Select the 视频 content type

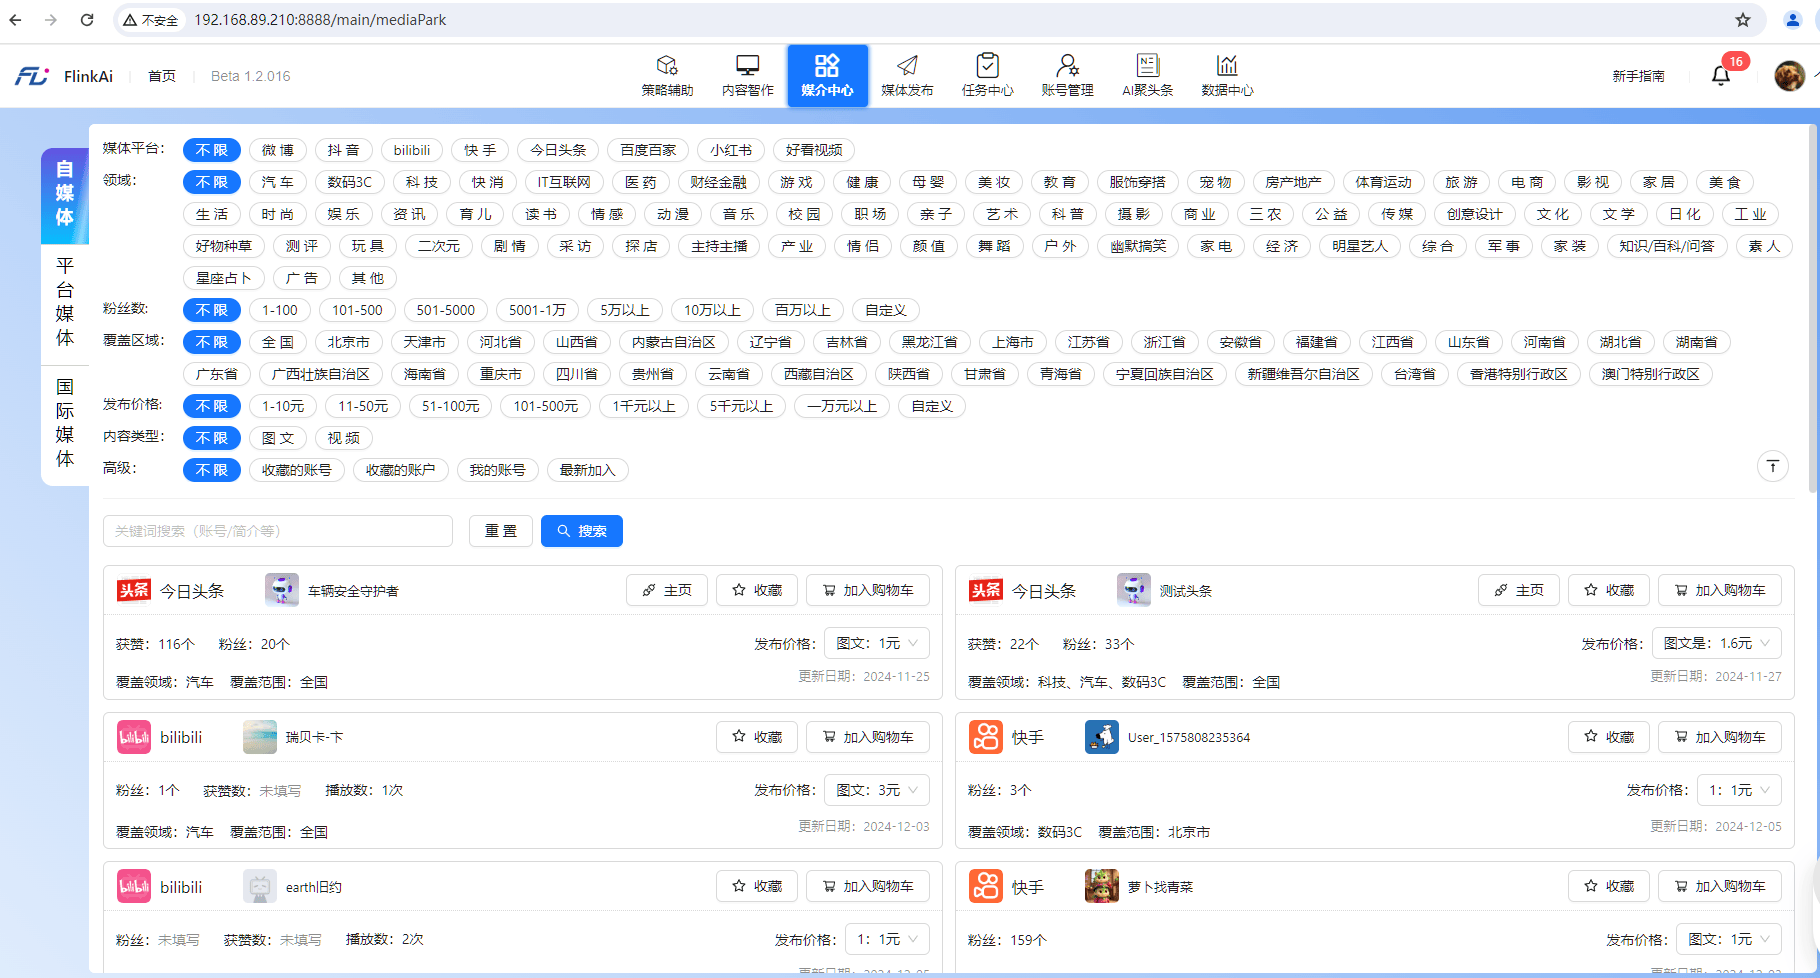click(344, 438)
